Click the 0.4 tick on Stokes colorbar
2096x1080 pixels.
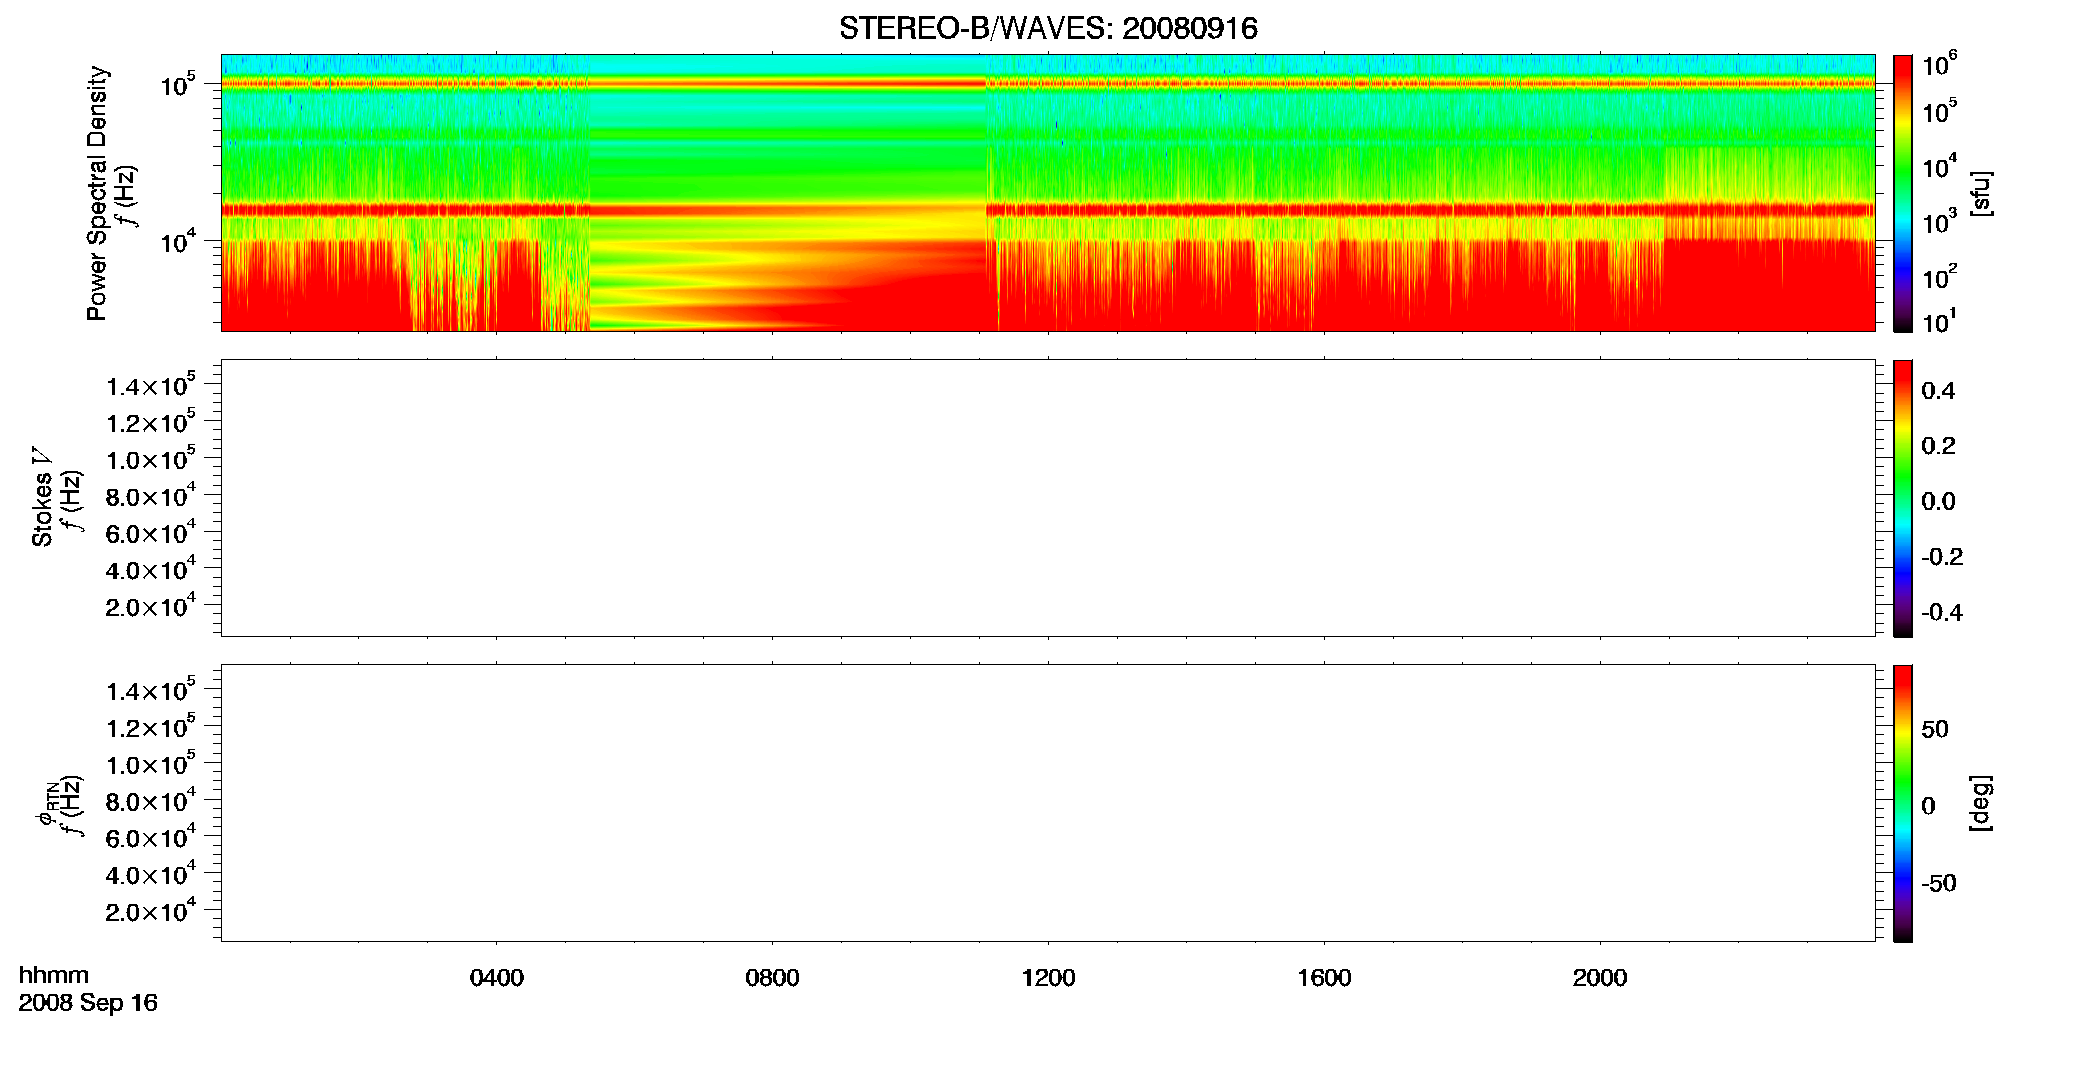[1938, 391]
